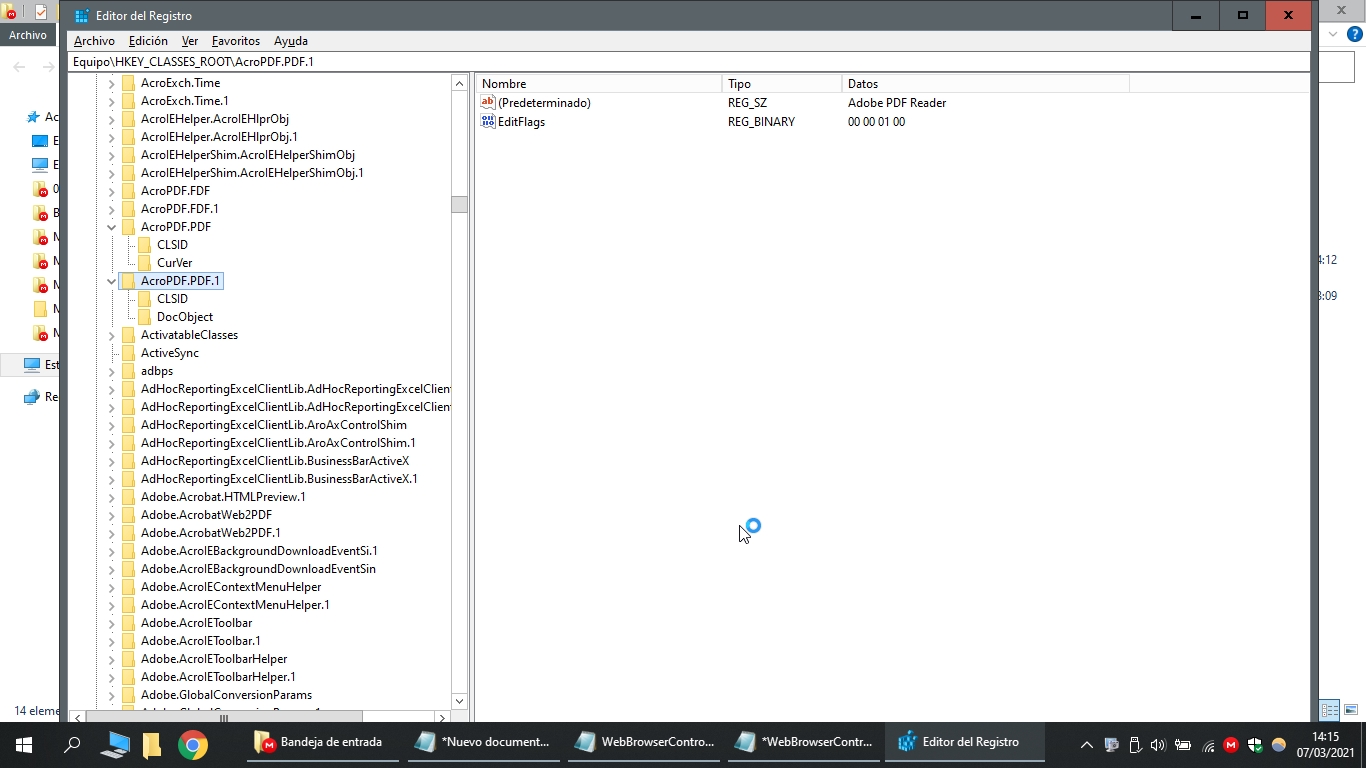Viewport: 1366px width, 768px height.
Task: Show hidden tray icons chevron
Action: [x=1087, y=744]
